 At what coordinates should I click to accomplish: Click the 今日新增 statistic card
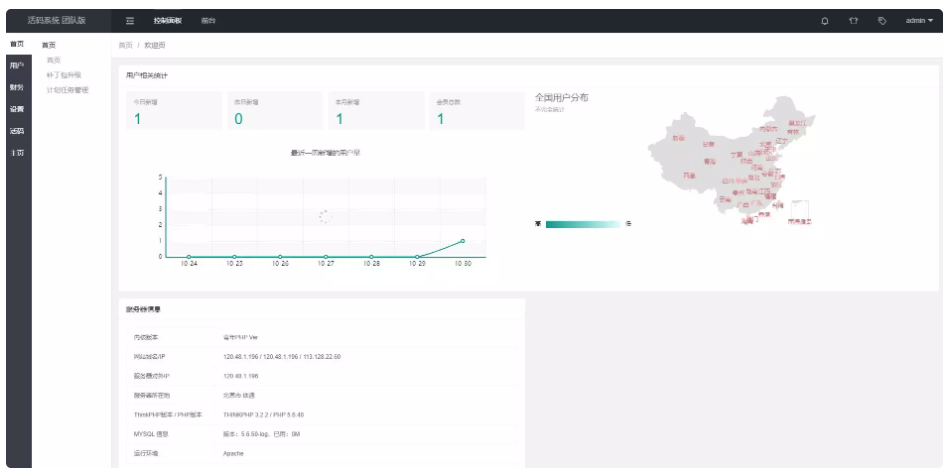[174, 111]
